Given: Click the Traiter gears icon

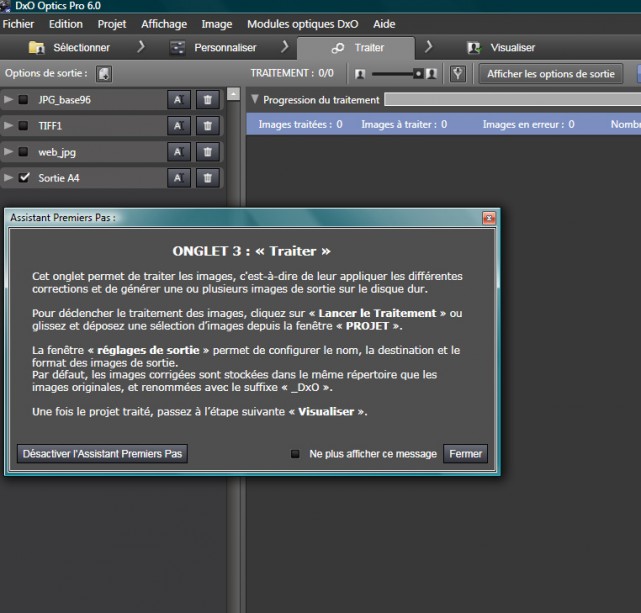Looking at the screenshot, I should [338, 48].
